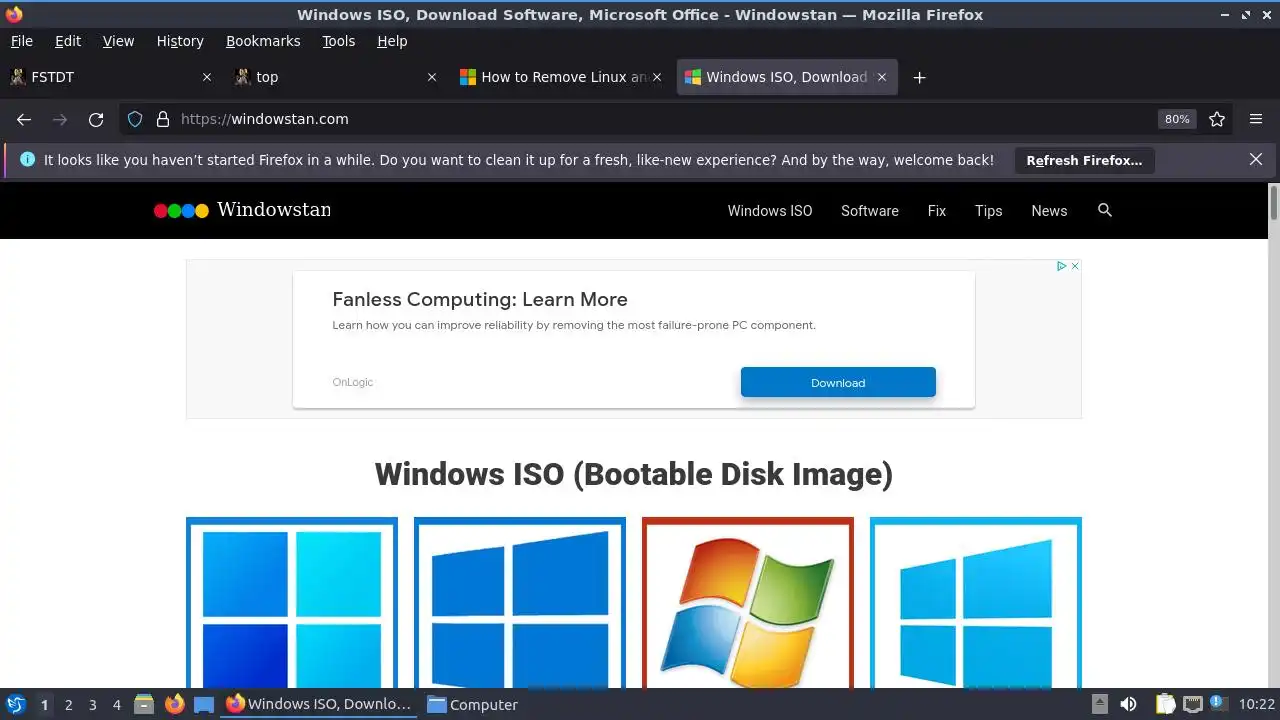Open the Software nav link
Image resolution: width=1280 pixels, height=720 pixels.
click(x=870, y=211)
